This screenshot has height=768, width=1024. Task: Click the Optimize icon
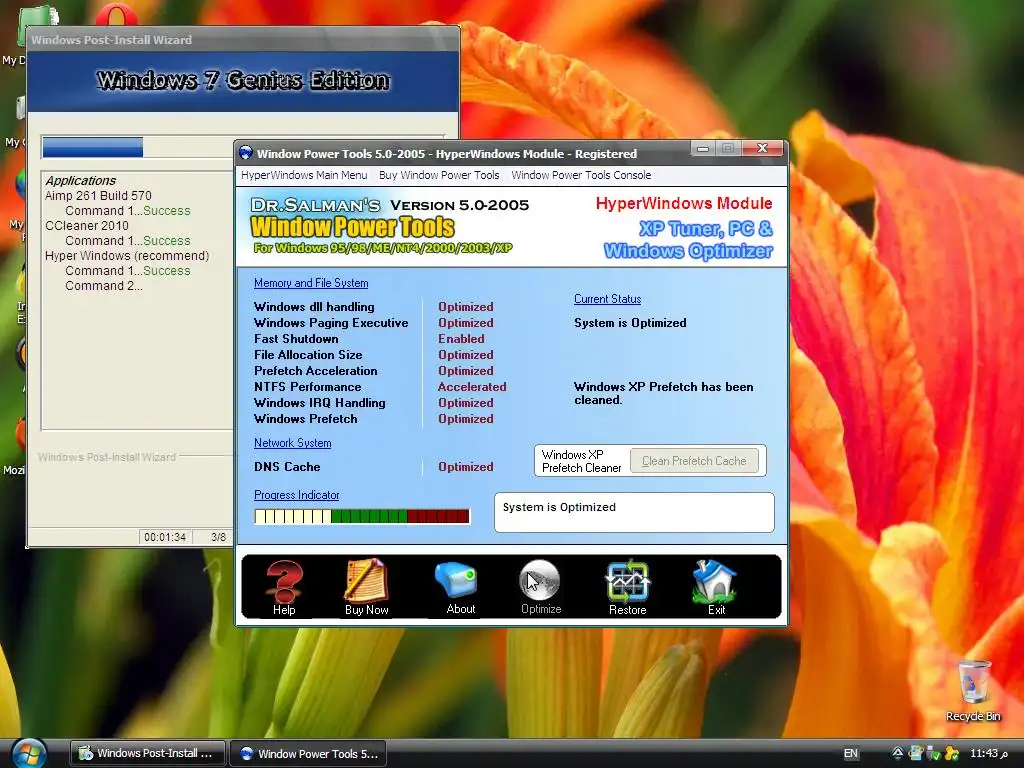coord(539,580)
